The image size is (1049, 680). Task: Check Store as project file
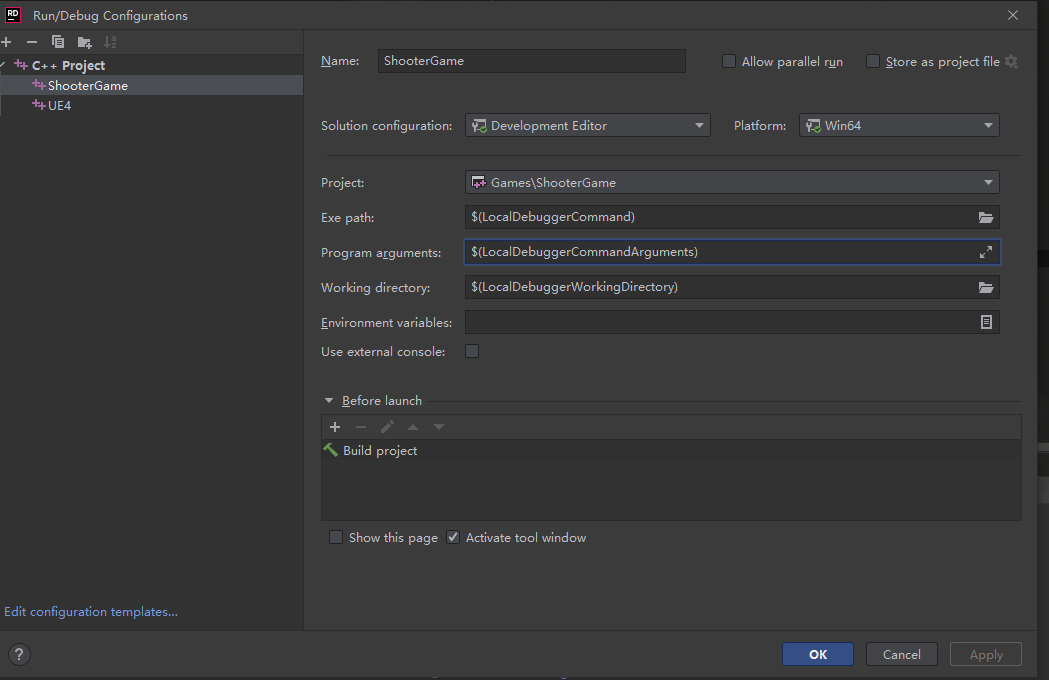(872, 62)
